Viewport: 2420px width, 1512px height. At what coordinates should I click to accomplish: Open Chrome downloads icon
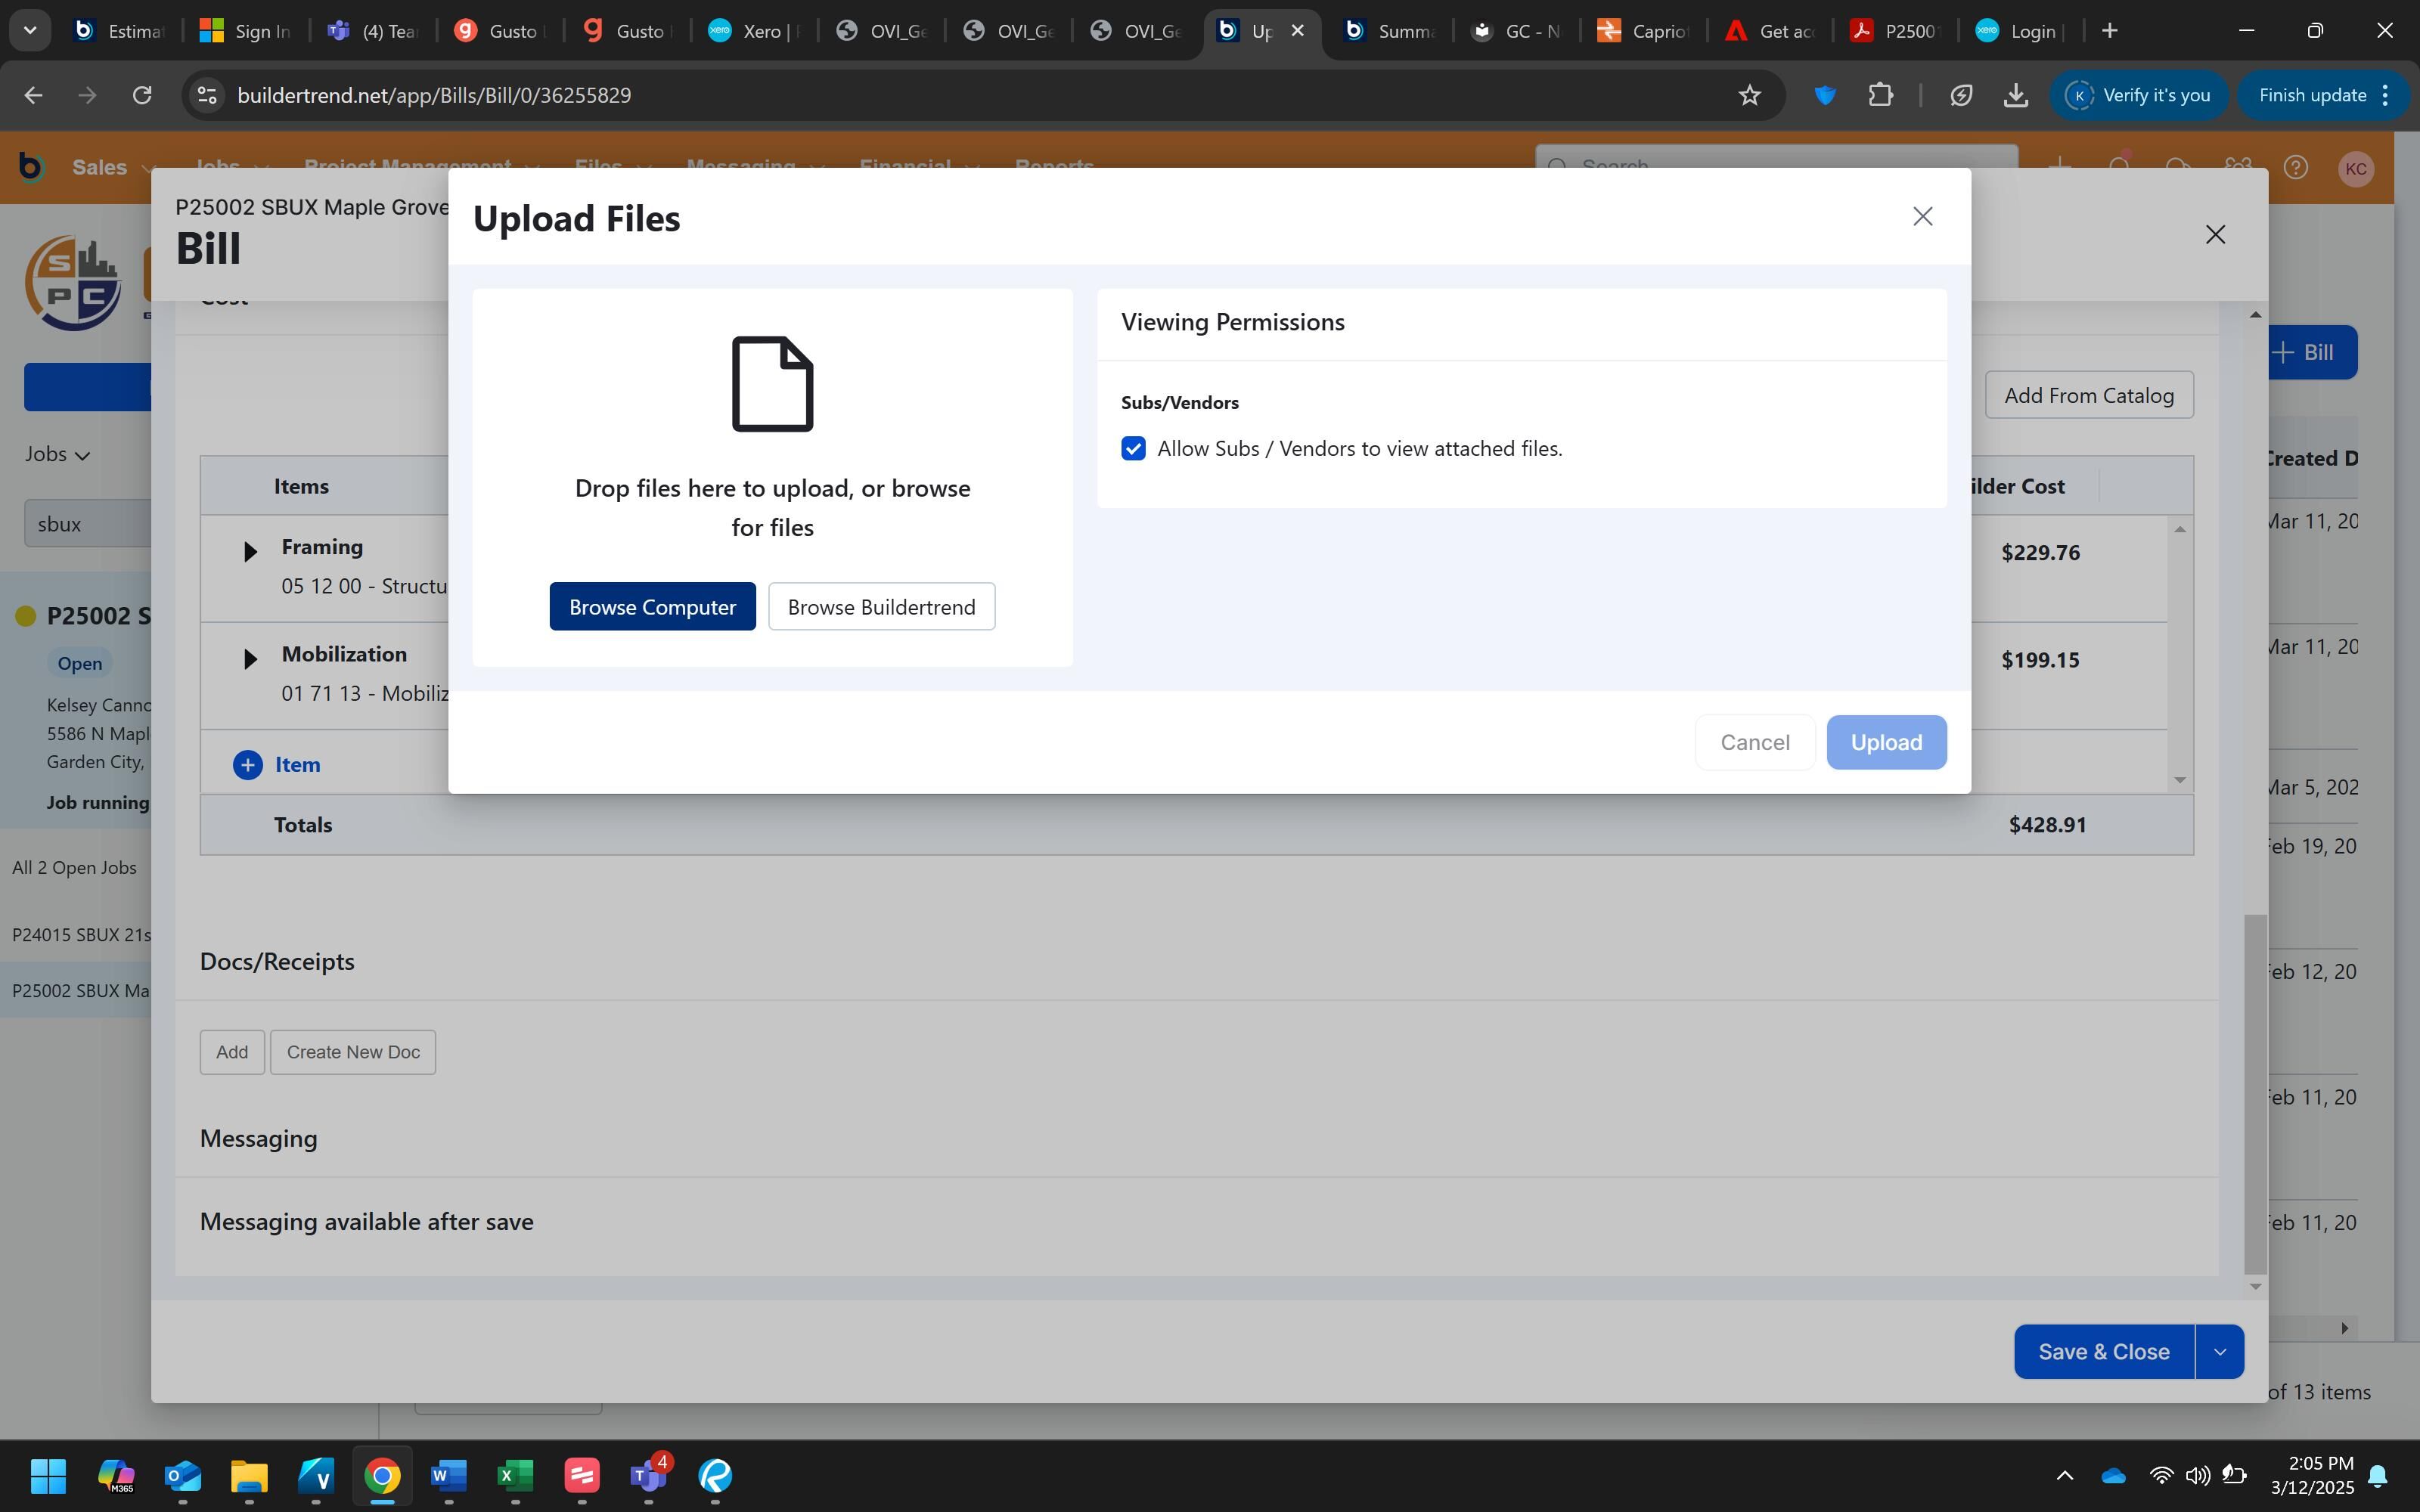tap(2015, 95)
